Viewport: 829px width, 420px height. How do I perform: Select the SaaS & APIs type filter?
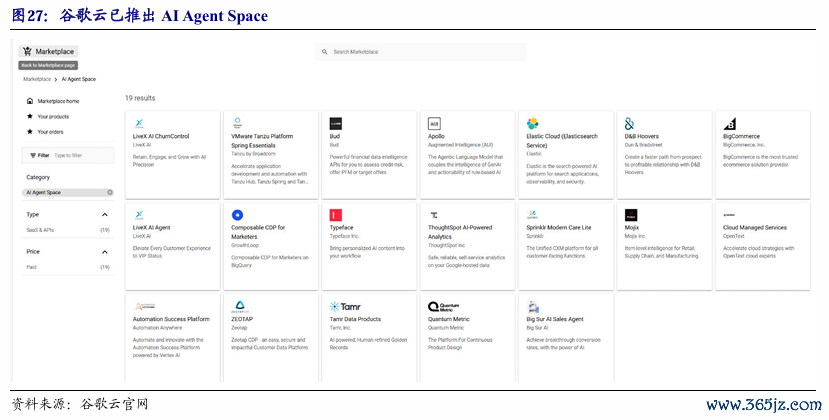(40, 230)
